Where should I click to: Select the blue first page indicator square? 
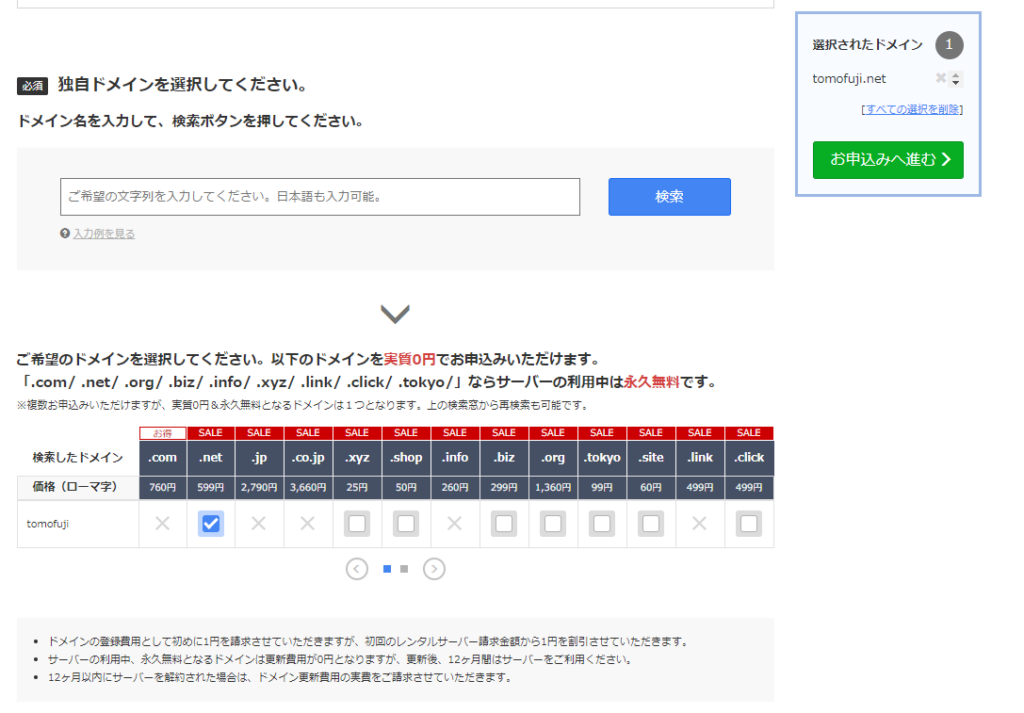tap(389, 568)
